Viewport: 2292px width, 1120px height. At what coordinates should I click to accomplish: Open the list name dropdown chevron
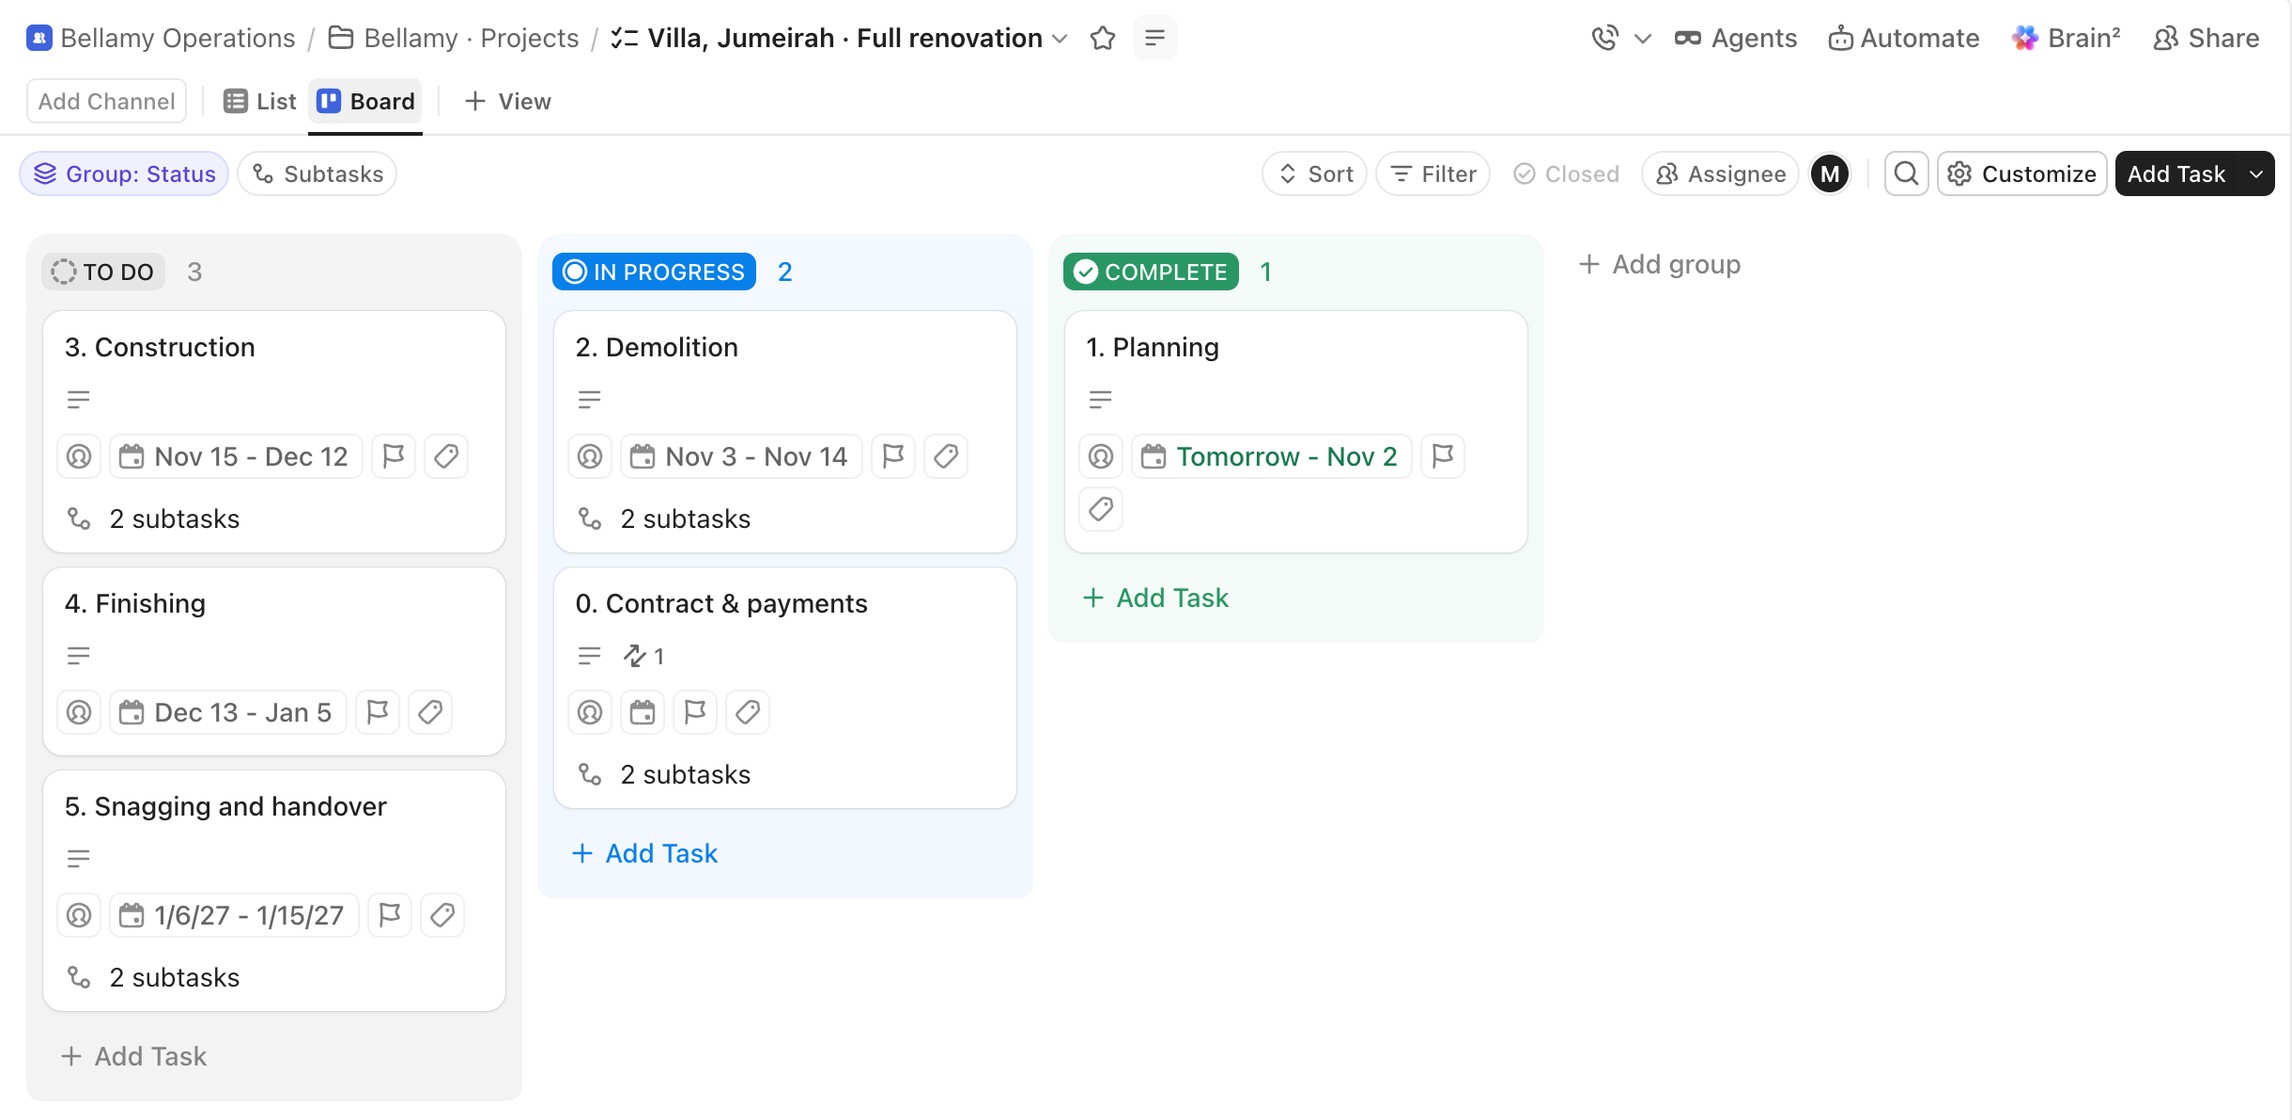(1061, 39)
